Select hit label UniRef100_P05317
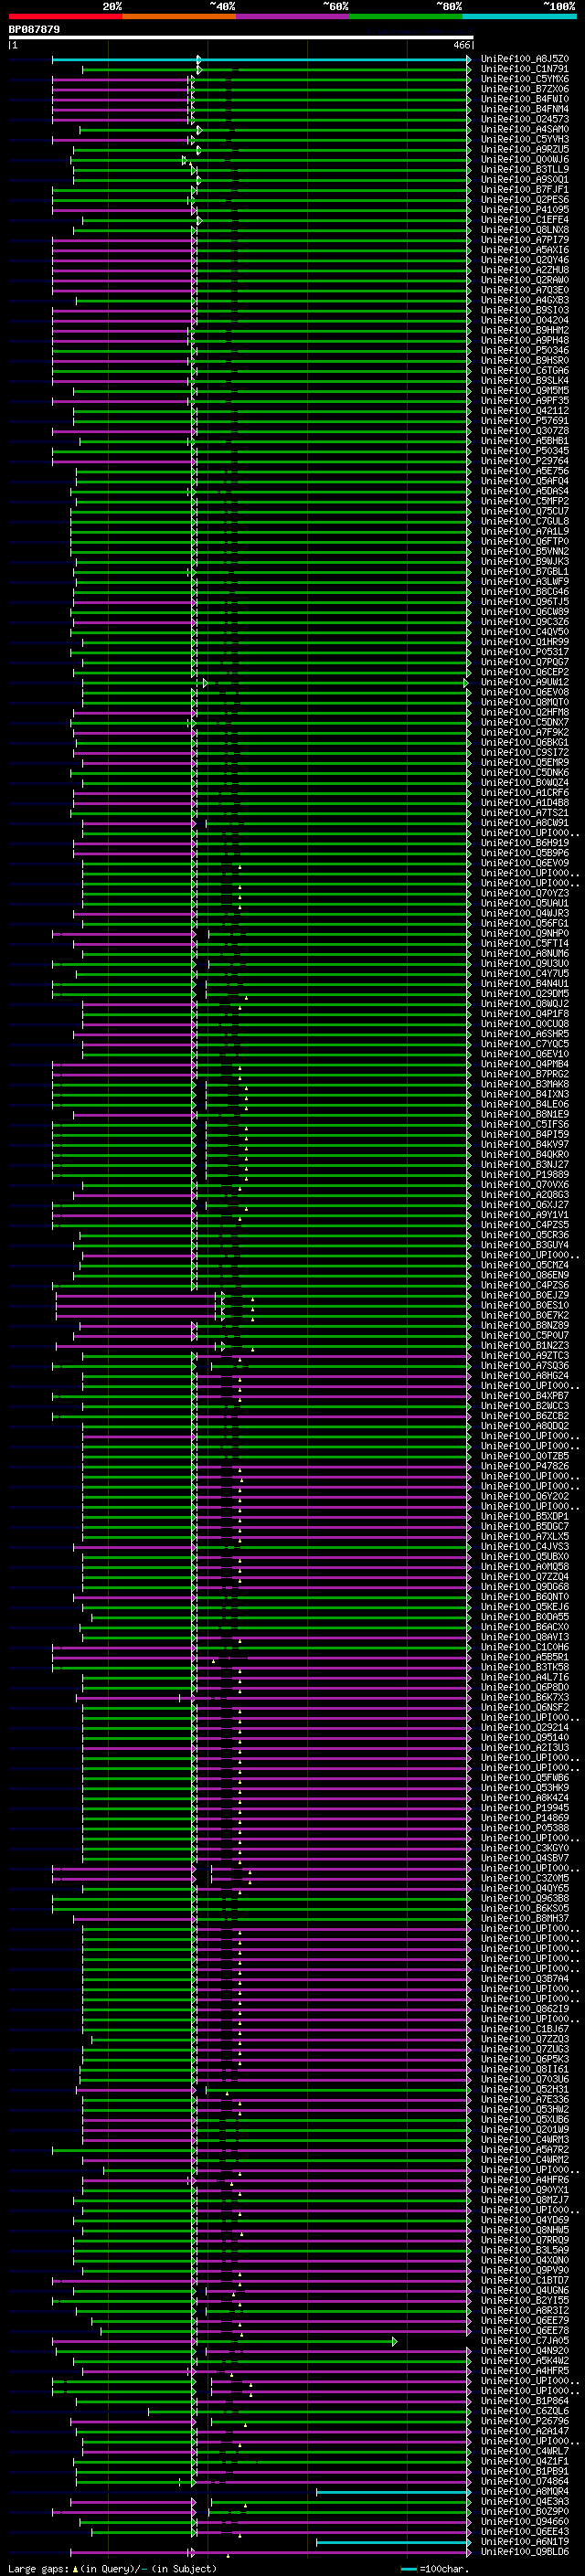The width and height of the screenshot is (585, 2576). pos(525,652)
